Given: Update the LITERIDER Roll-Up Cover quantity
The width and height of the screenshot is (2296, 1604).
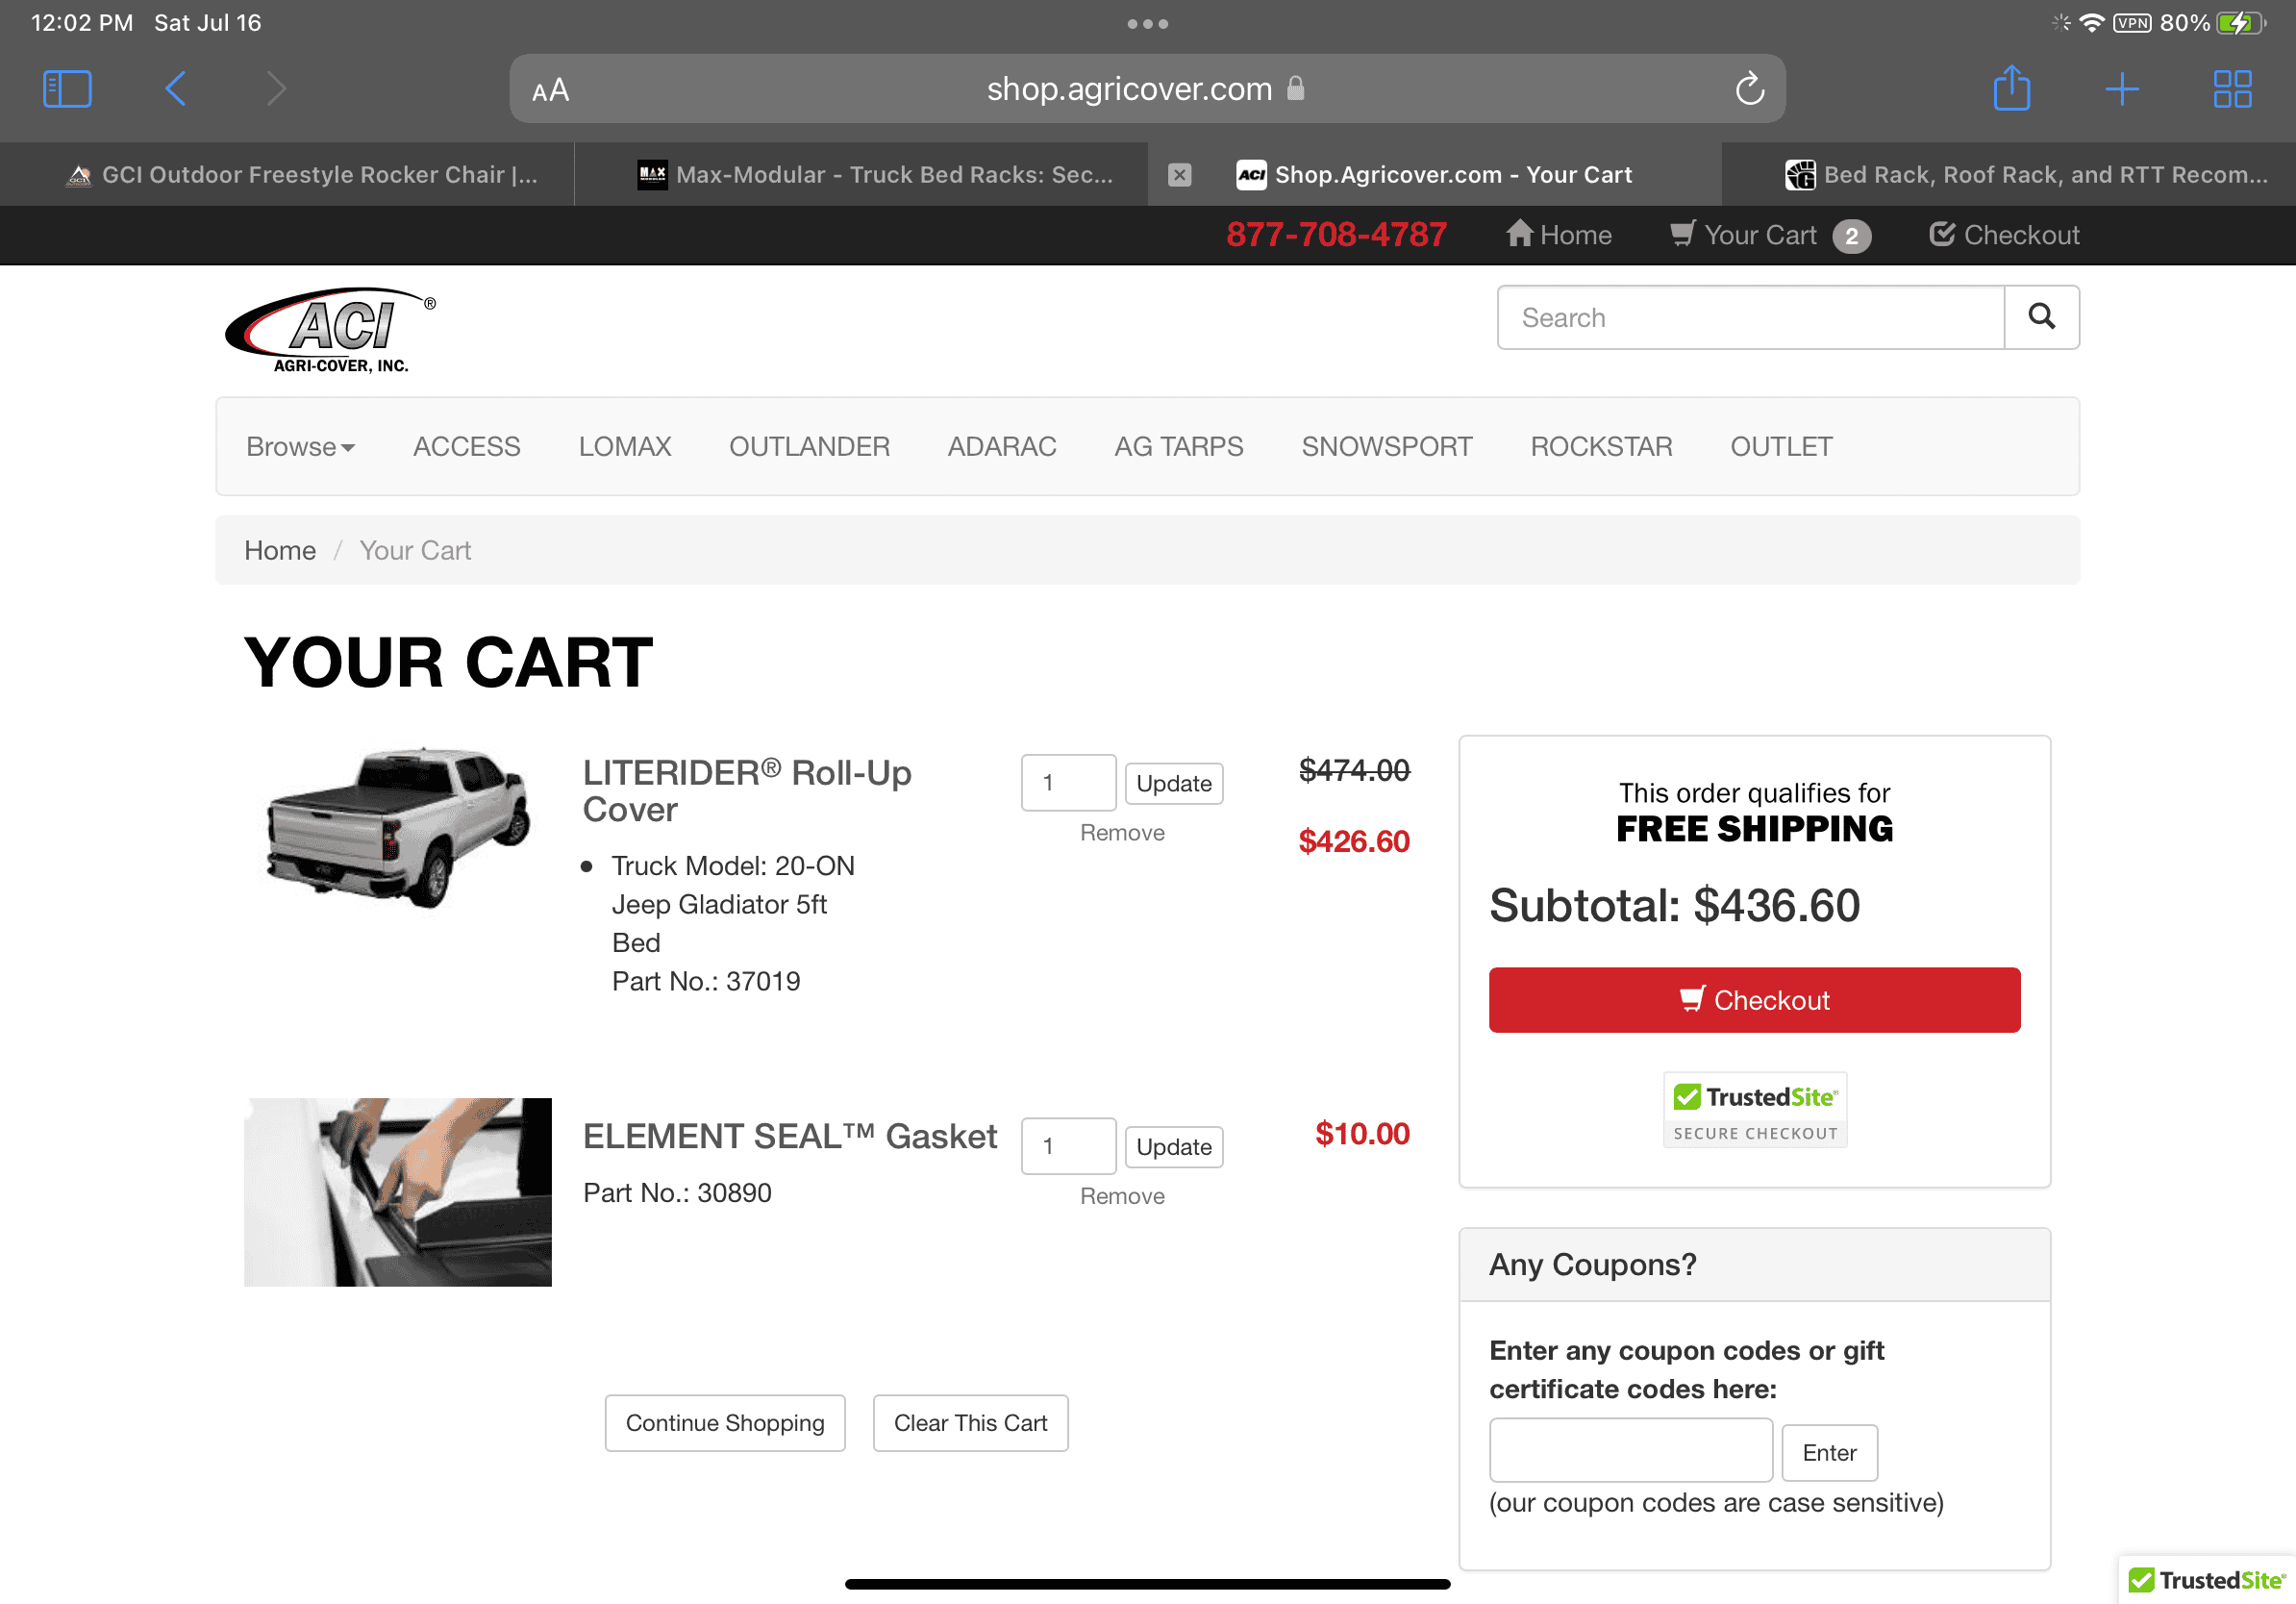Looking at the screenshot, I should tap(1174, 783).
